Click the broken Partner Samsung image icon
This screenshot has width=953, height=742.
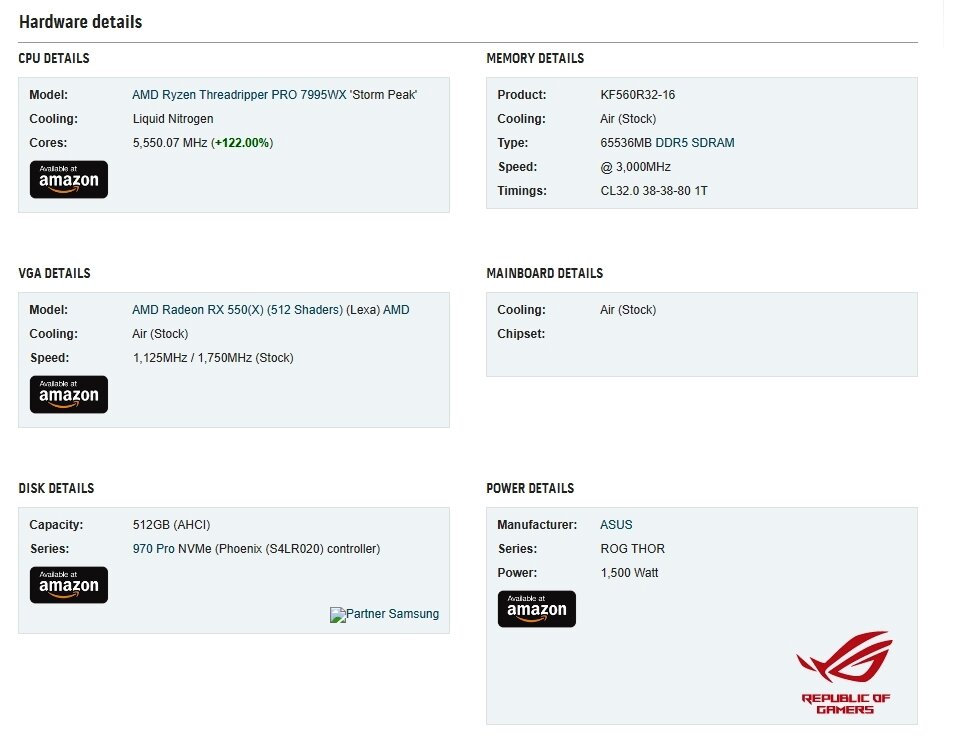coord(337,614)
